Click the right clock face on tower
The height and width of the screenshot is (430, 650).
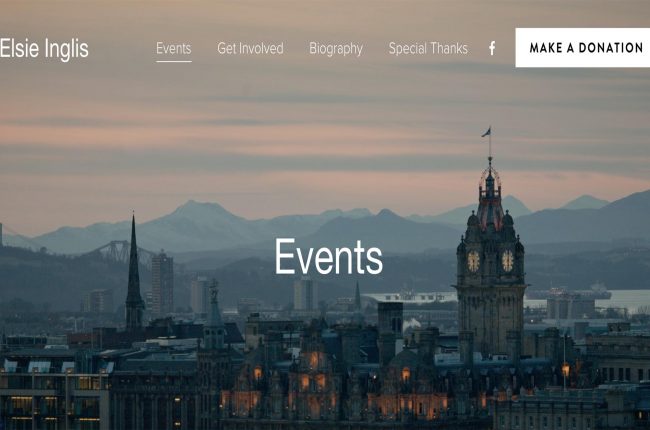(507, 261)
